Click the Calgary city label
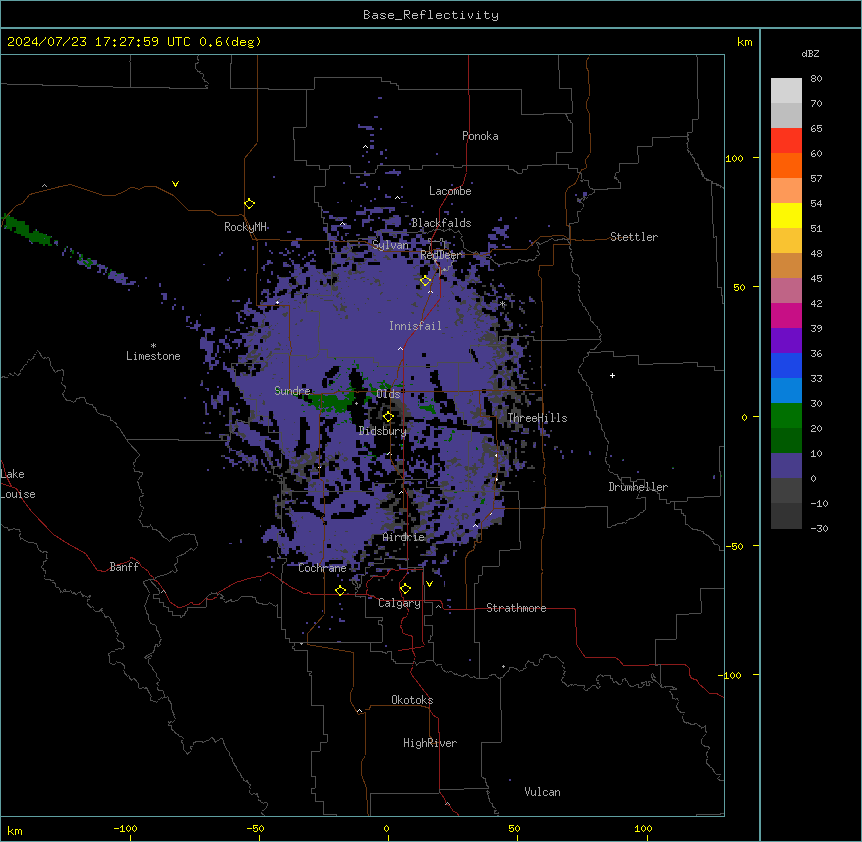862x842 pixels. click(399, 603)
